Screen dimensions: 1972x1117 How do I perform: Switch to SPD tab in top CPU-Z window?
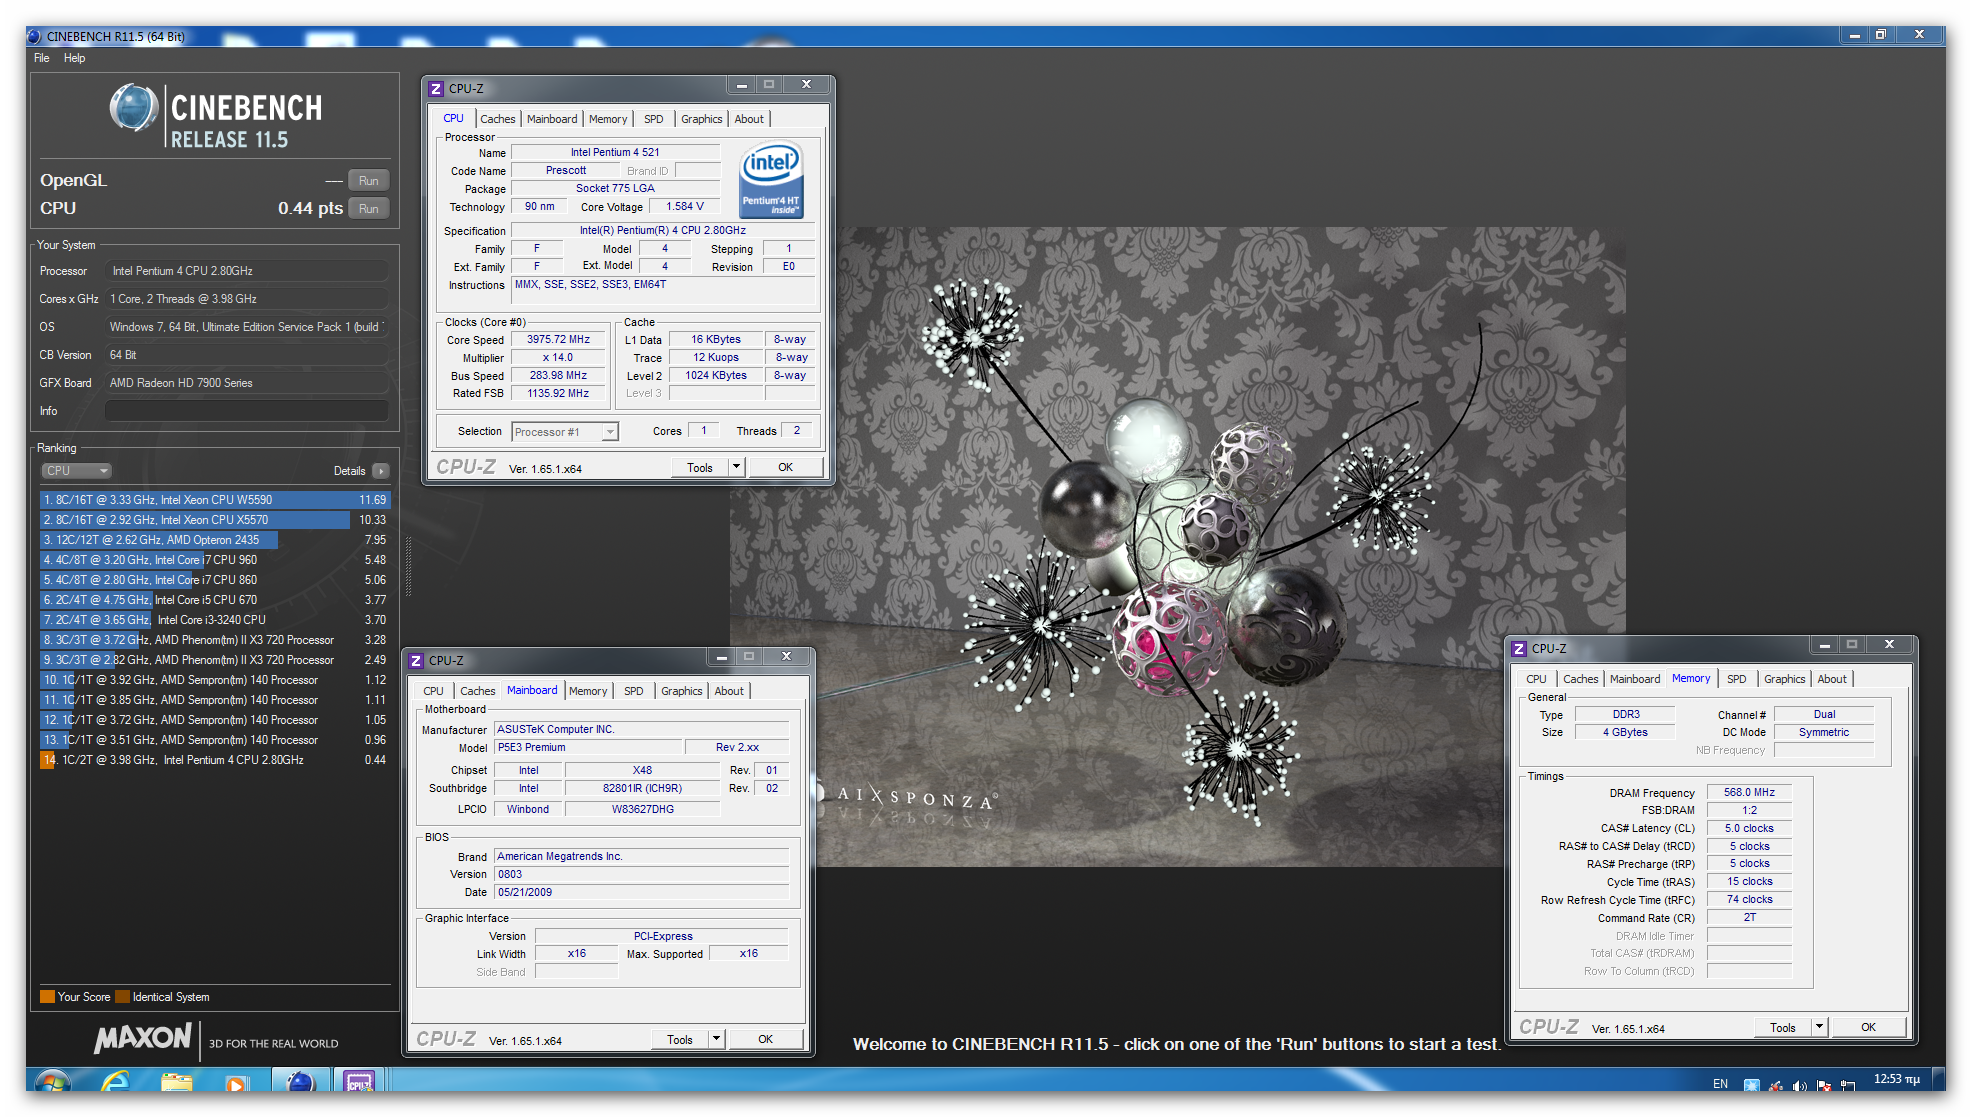coord(654,119)
